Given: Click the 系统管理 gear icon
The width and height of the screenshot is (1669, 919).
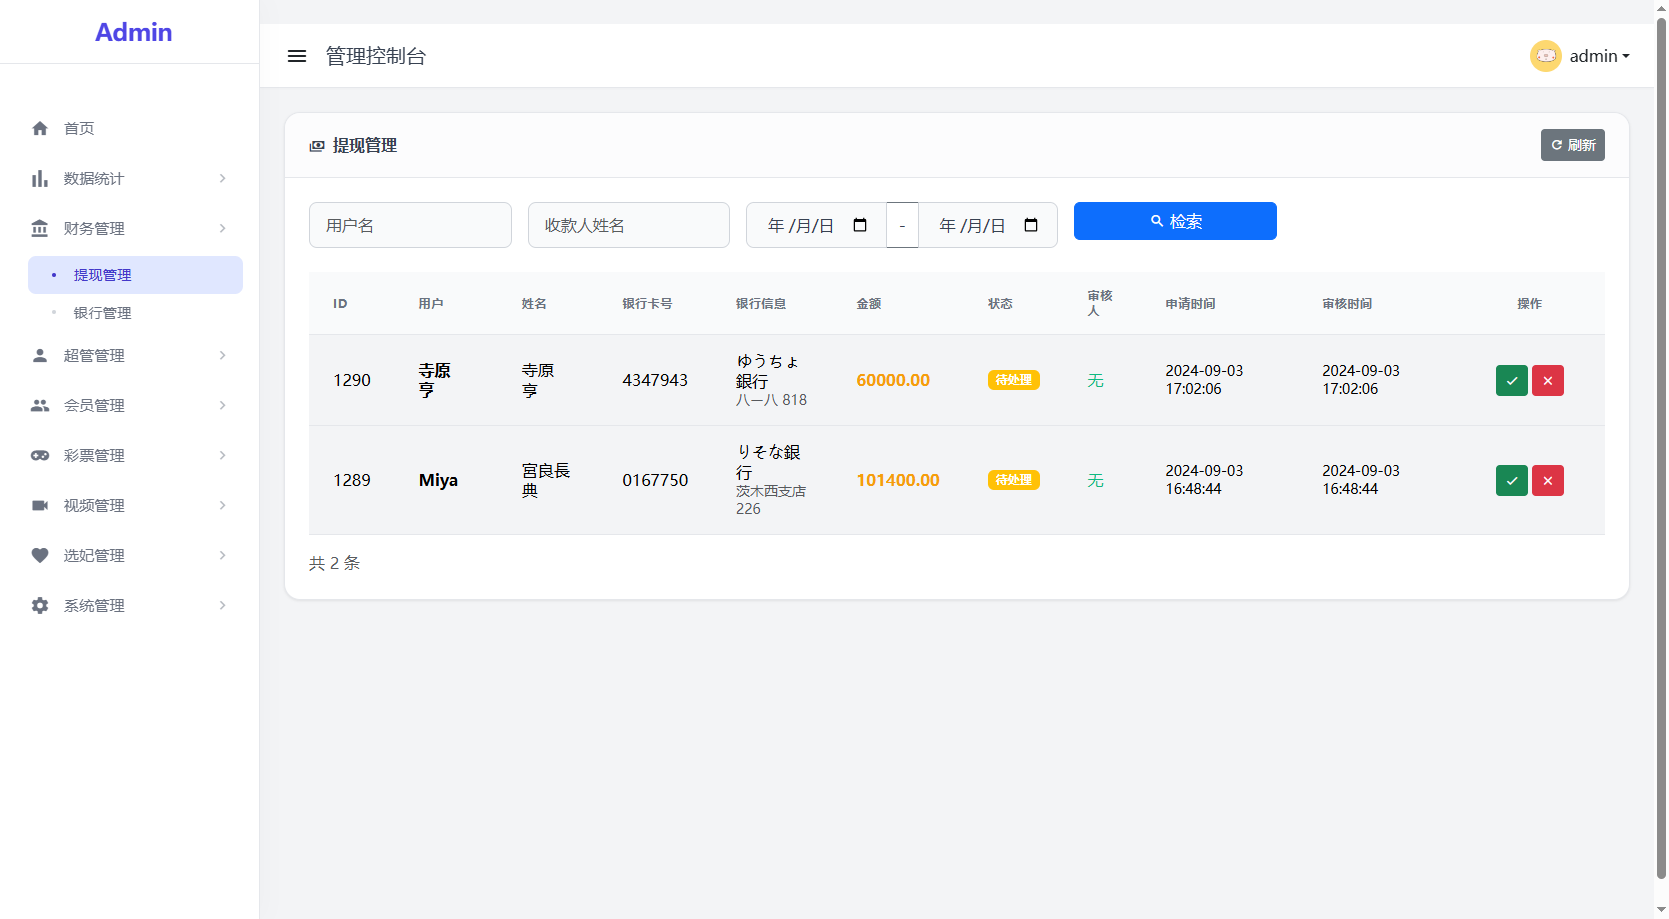Looking at the screenshot, I should coord(40,605).
